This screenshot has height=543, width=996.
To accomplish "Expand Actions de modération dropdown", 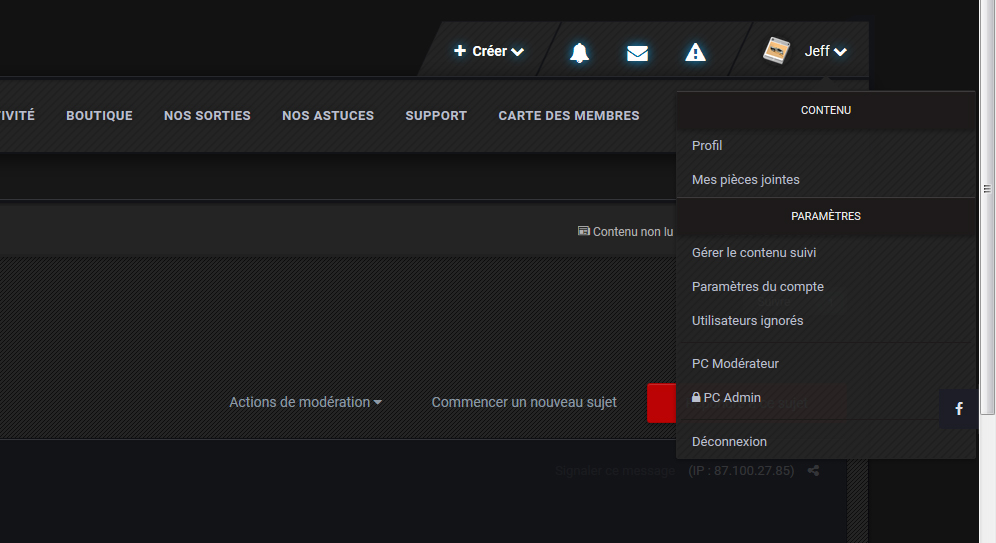I will point(306,402).
